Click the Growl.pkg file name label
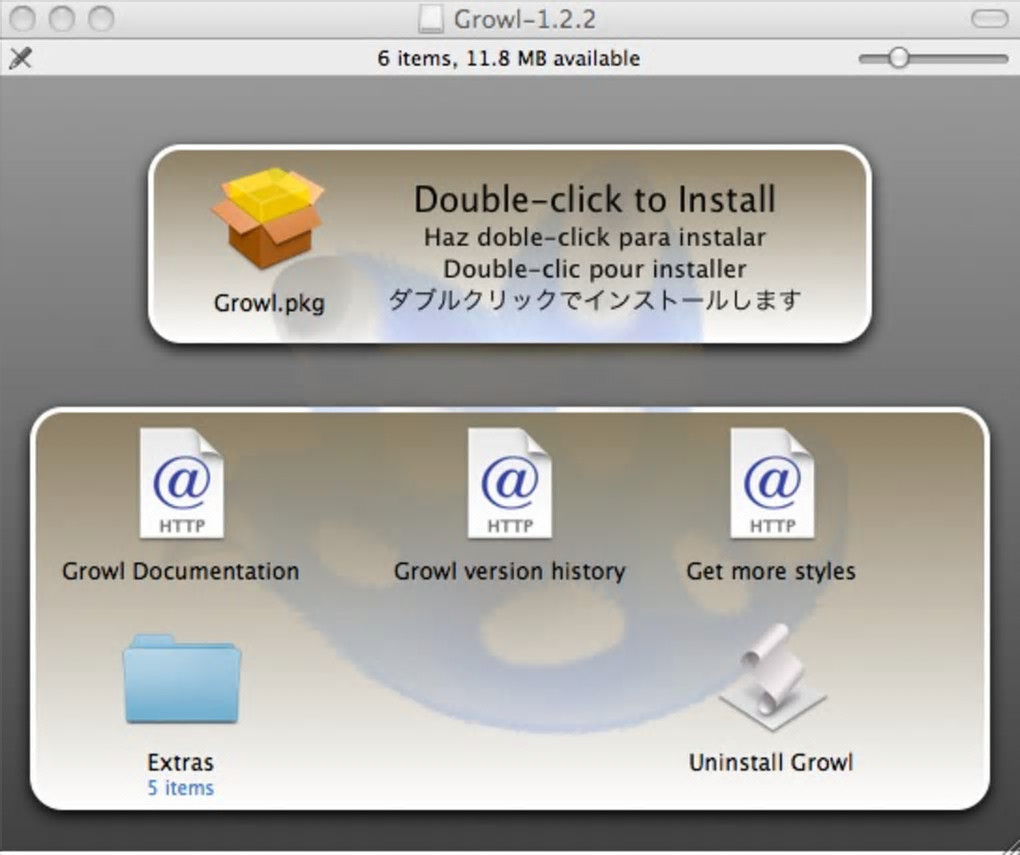 tap(269, 303)
